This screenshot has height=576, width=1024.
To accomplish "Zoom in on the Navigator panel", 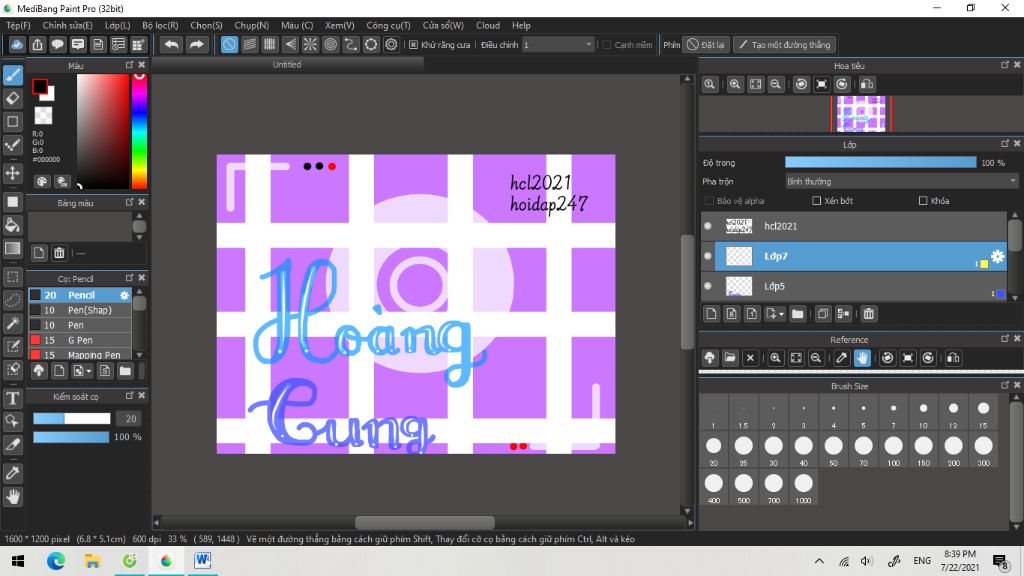I will [x=735, y=84].
